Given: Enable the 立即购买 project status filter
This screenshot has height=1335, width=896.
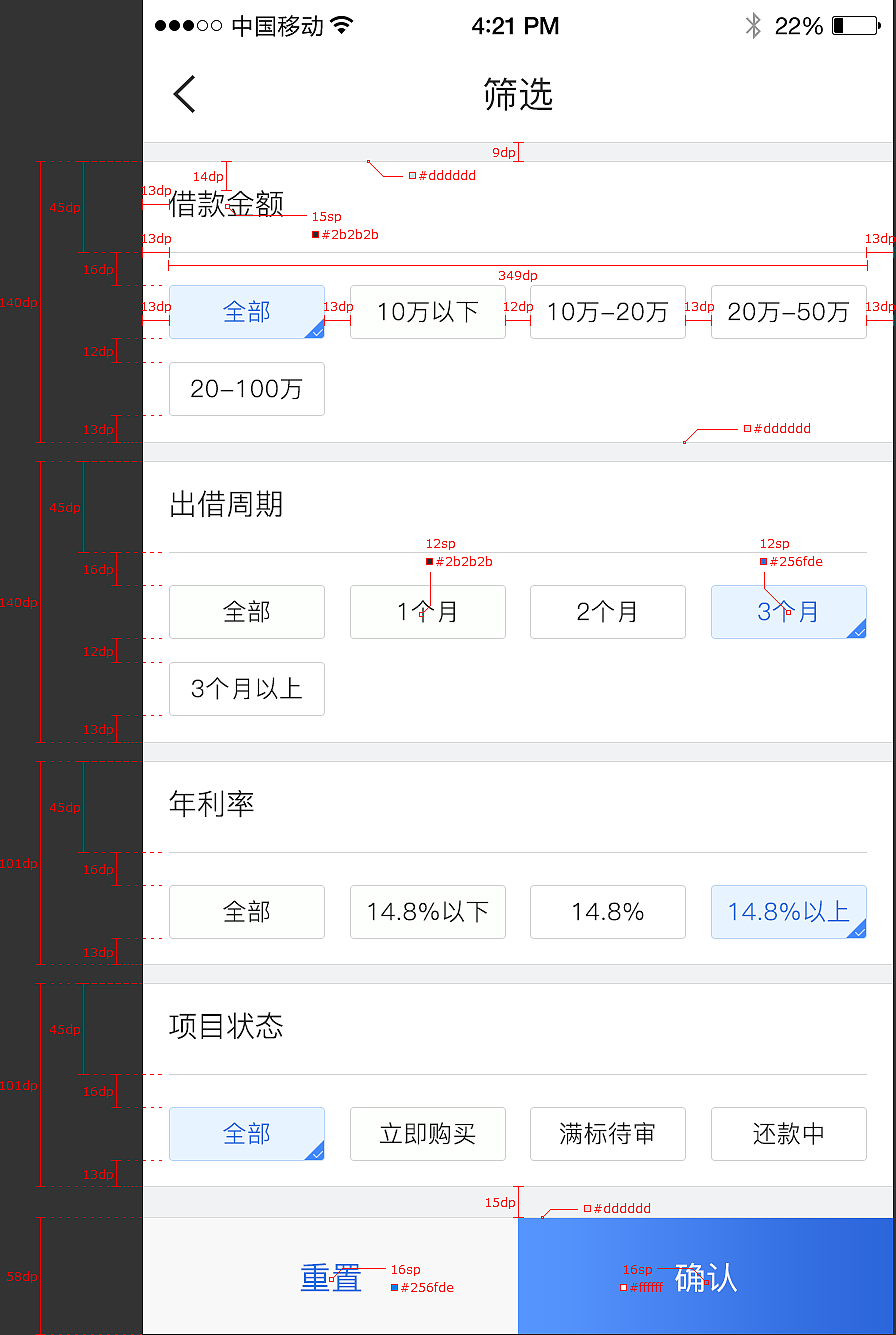Looking at the screenshot, I should click(x=427, y=1134).
